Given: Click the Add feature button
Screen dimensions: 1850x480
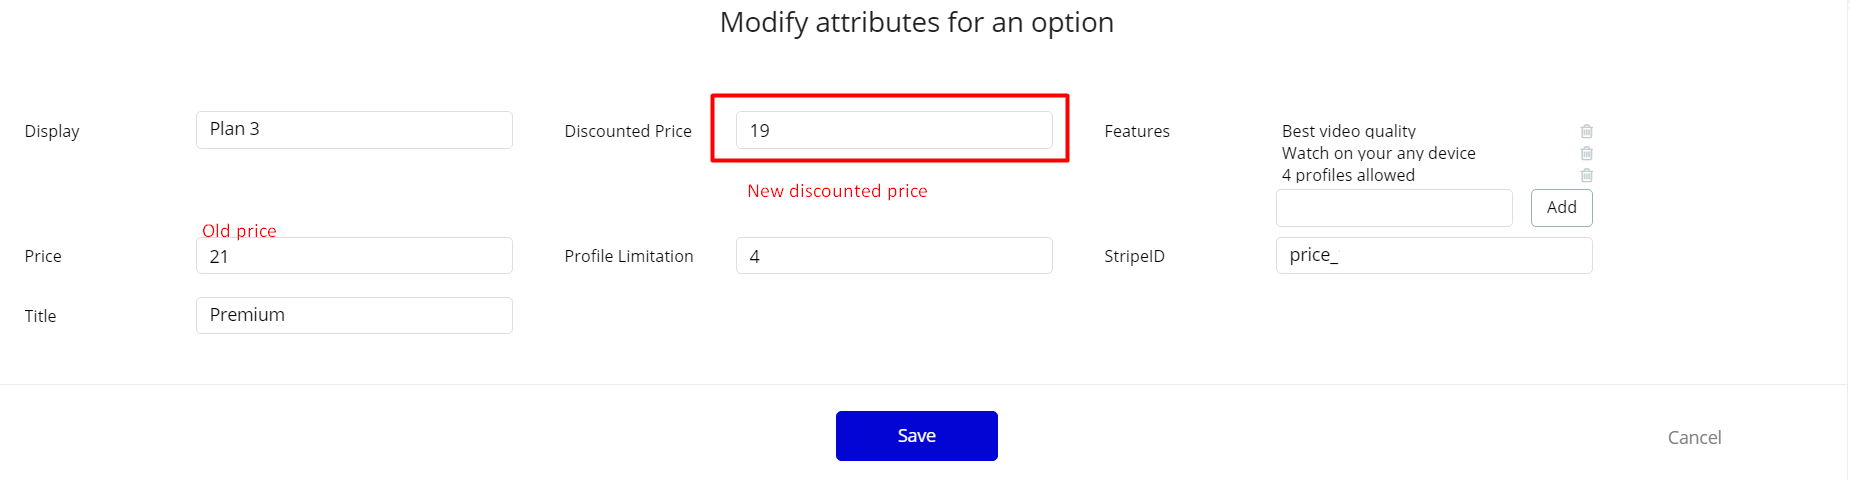Looking at the screenshot, I should [1561, 207].
